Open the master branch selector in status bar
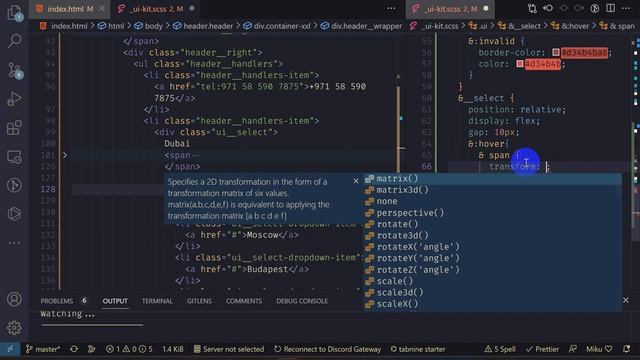Image resolution: width=640 pixels, height=360 pixels. pos(43,349)
